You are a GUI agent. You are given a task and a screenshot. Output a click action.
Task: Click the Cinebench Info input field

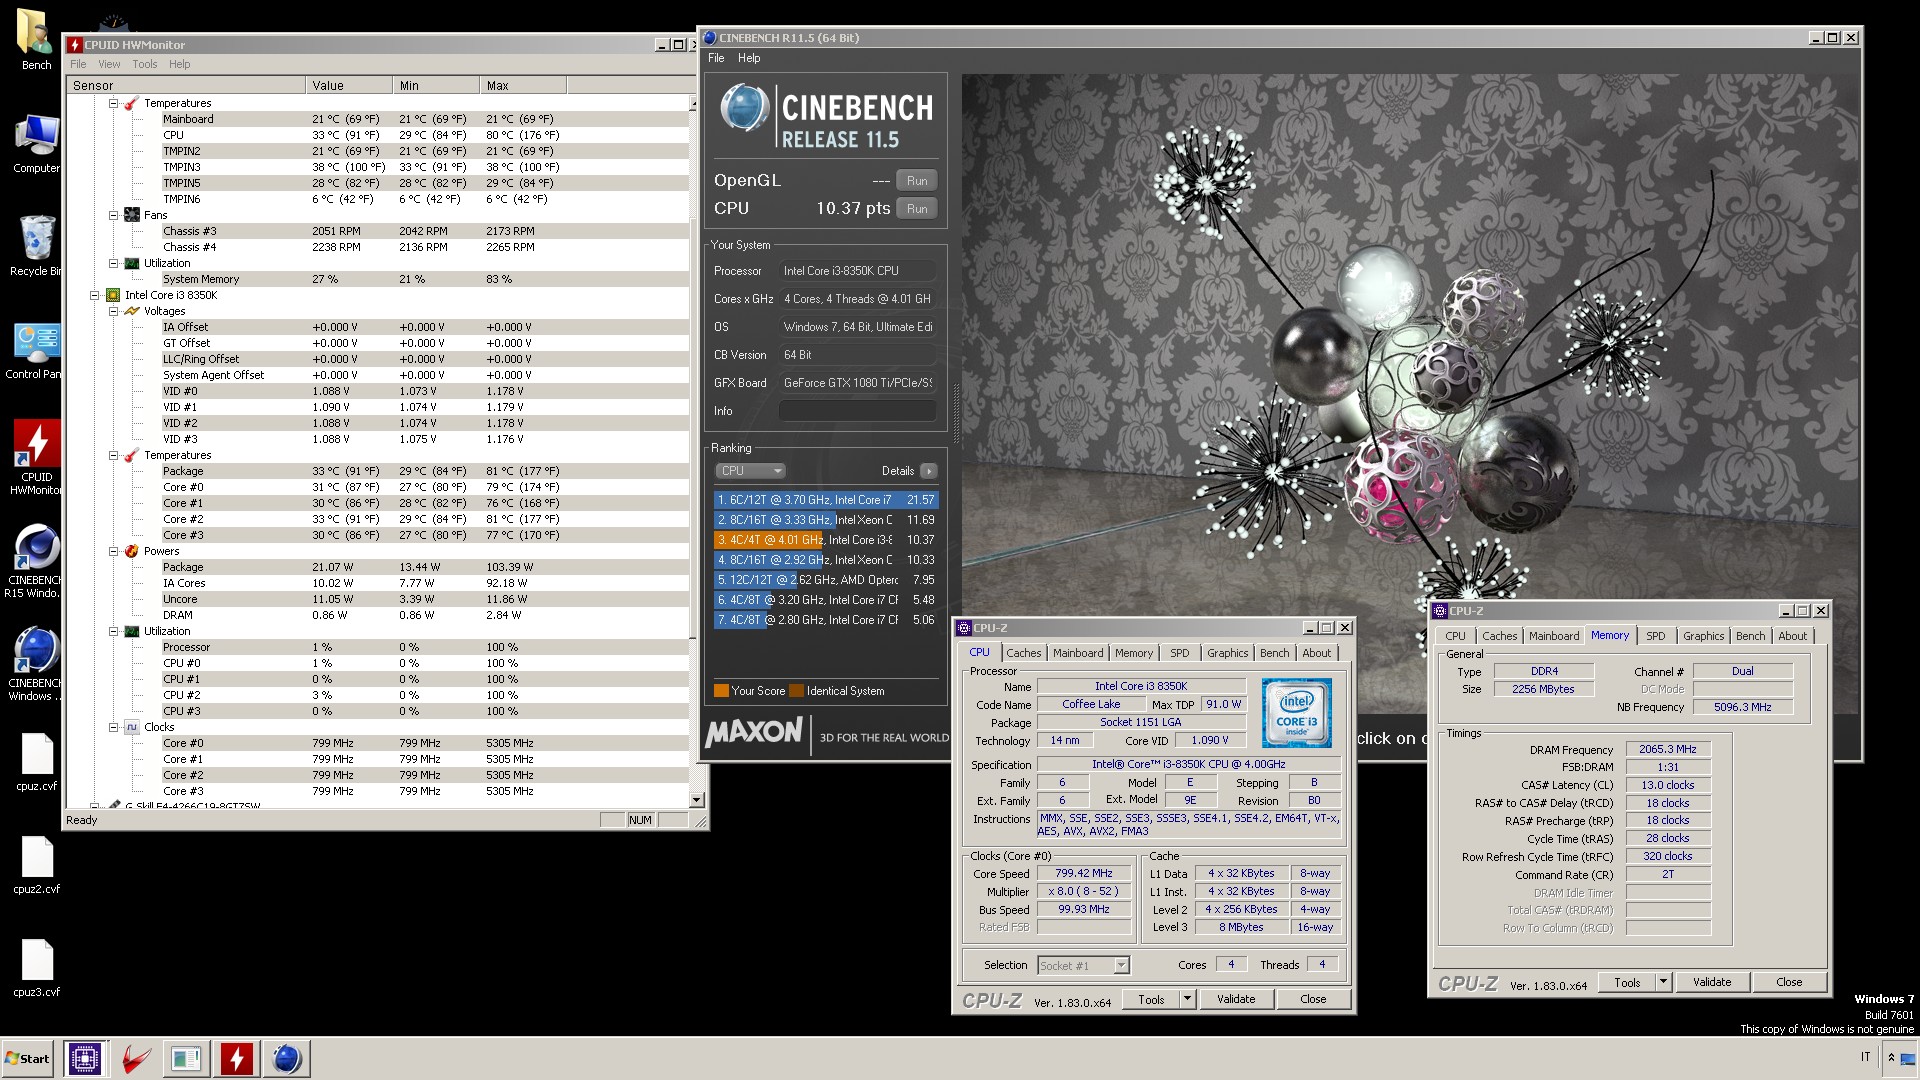858,411
